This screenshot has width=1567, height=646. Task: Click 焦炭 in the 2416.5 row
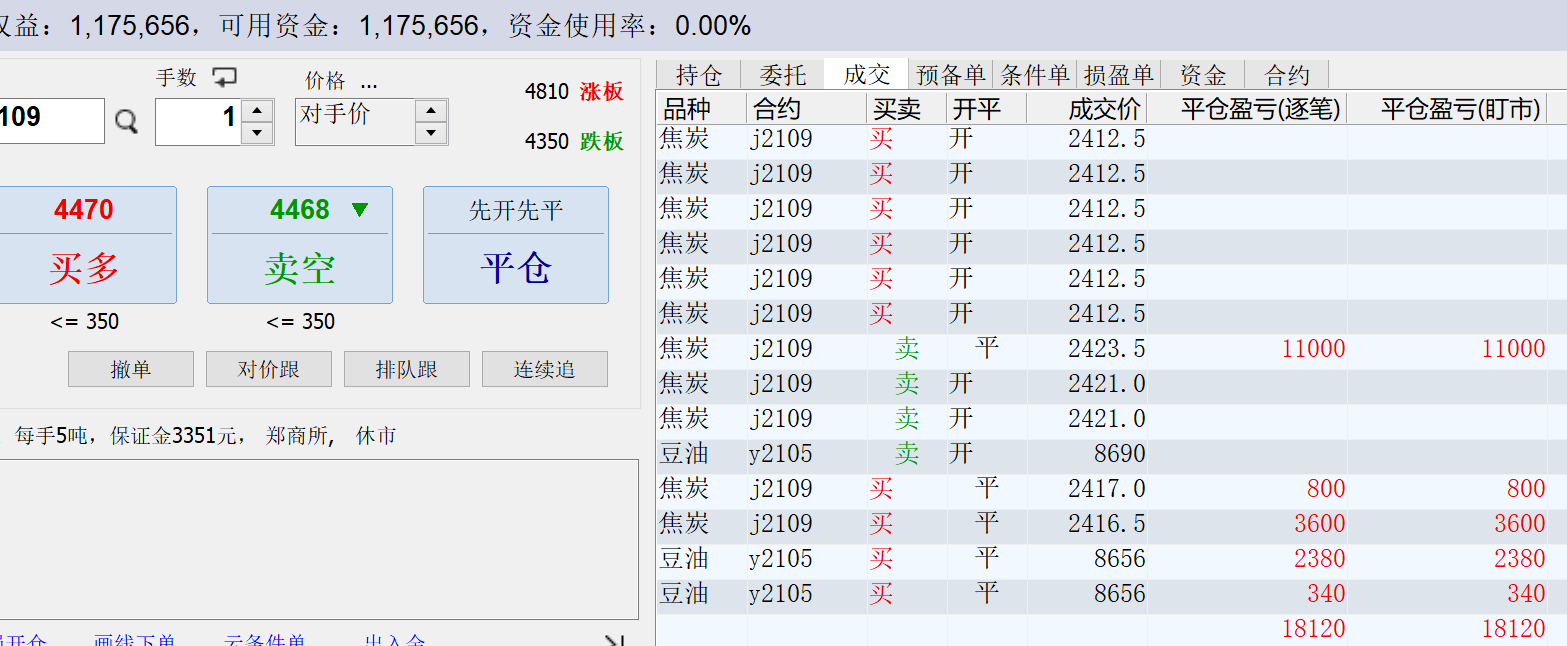[684, 524]
